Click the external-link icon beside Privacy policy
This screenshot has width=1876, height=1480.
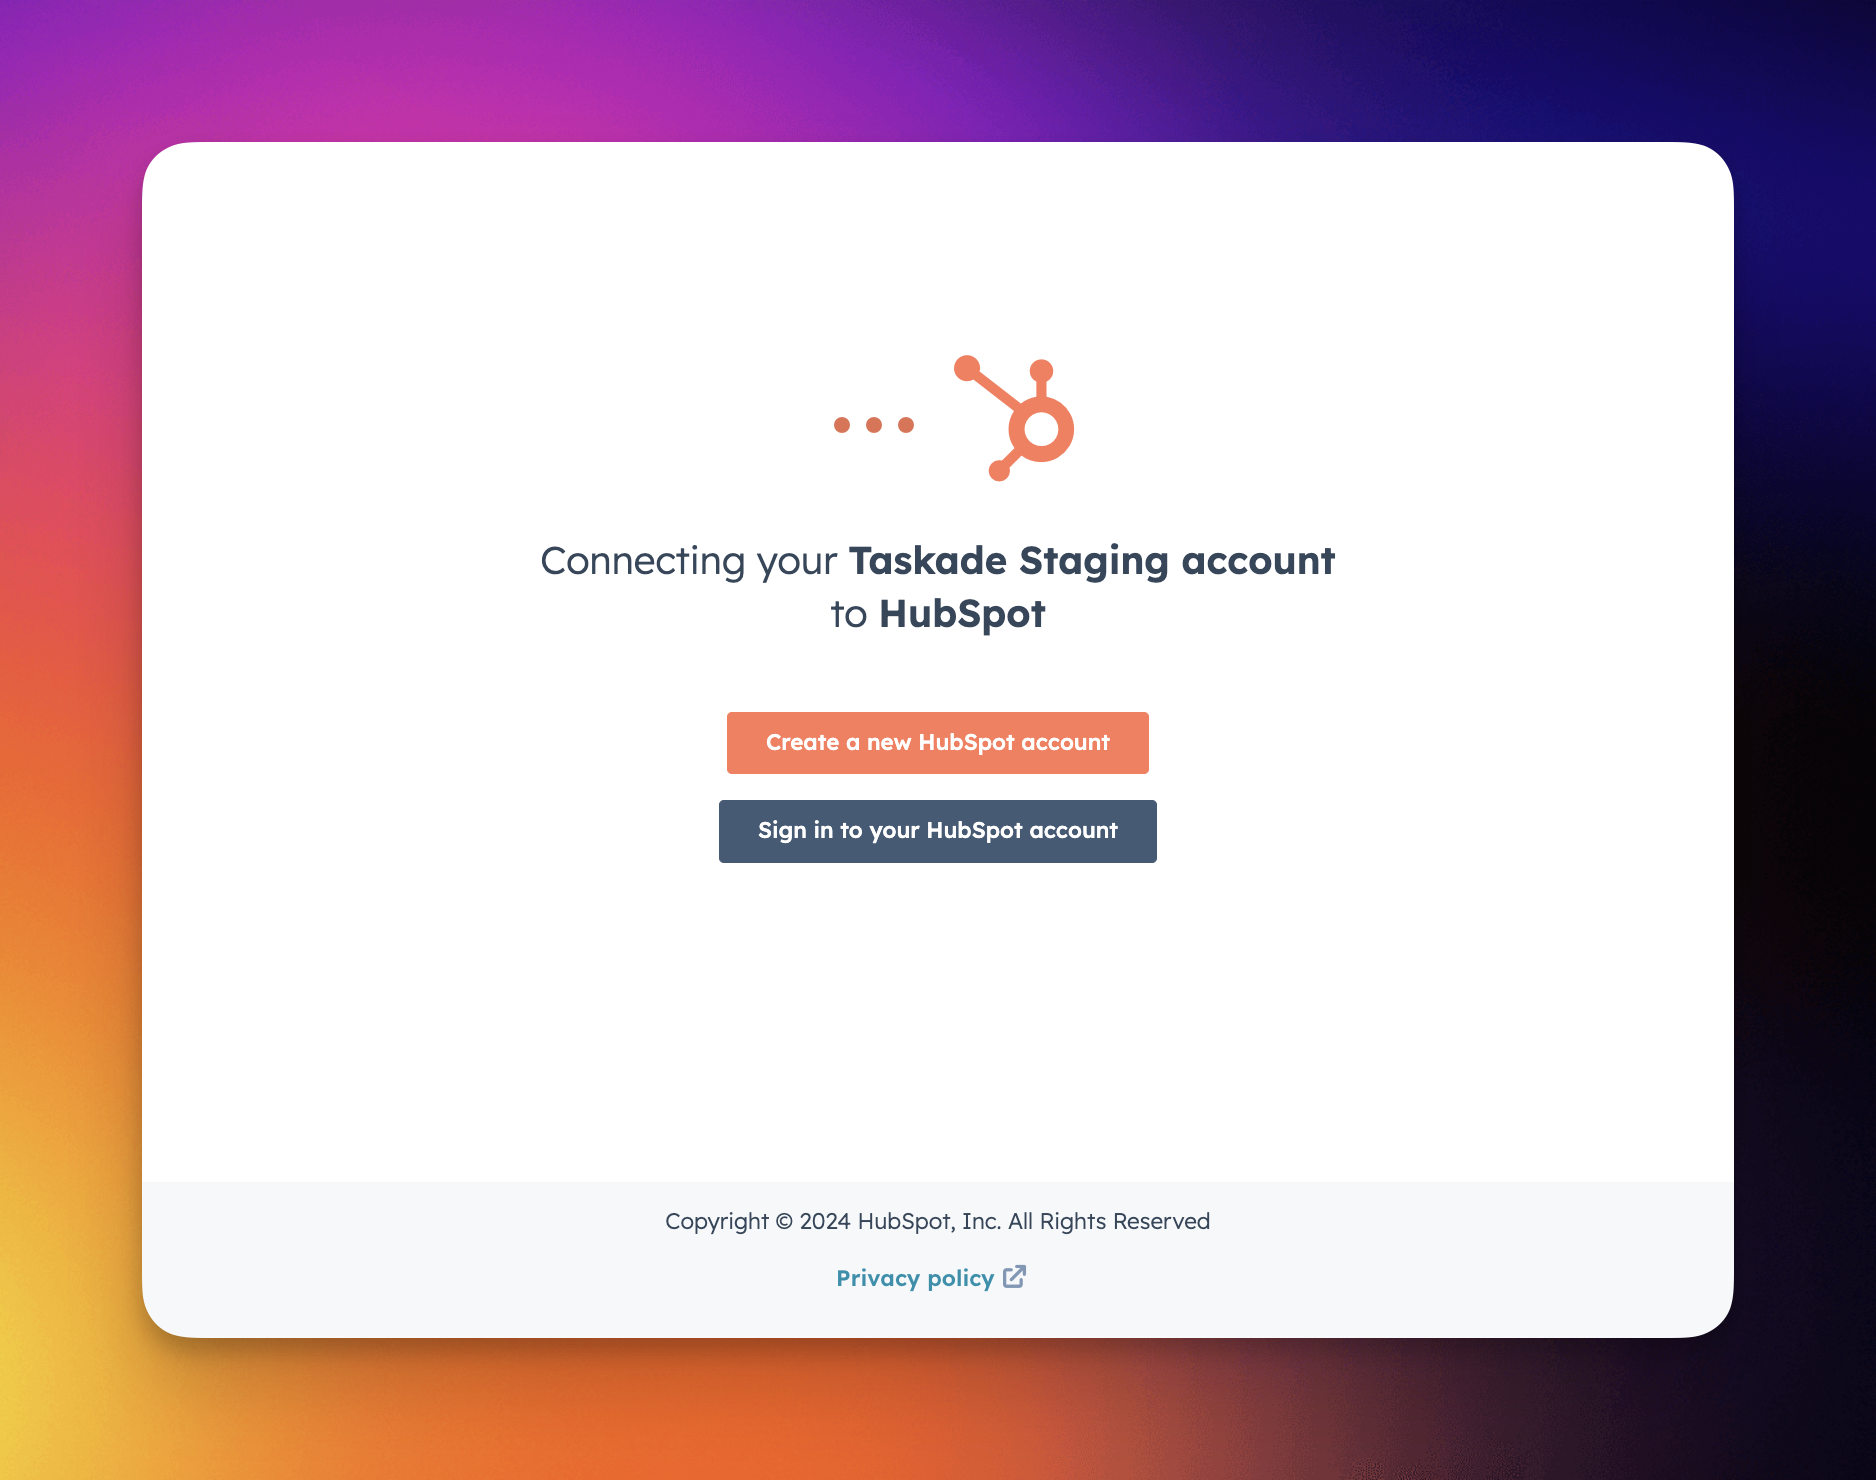pos(1014,1277)
